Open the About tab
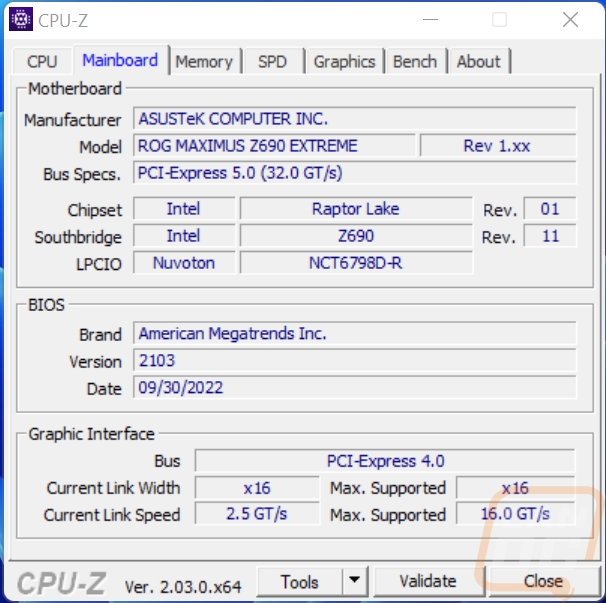 click(478, 61)
